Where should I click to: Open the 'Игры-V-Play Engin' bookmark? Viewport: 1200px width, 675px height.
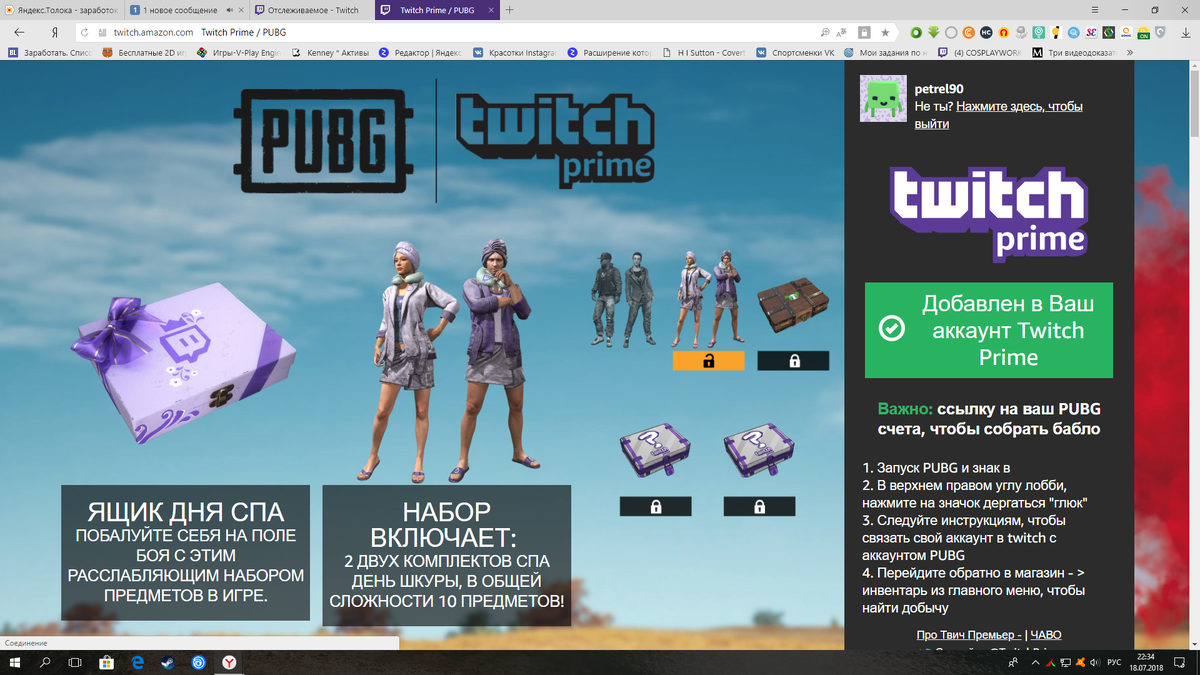[x=239, y=52]
